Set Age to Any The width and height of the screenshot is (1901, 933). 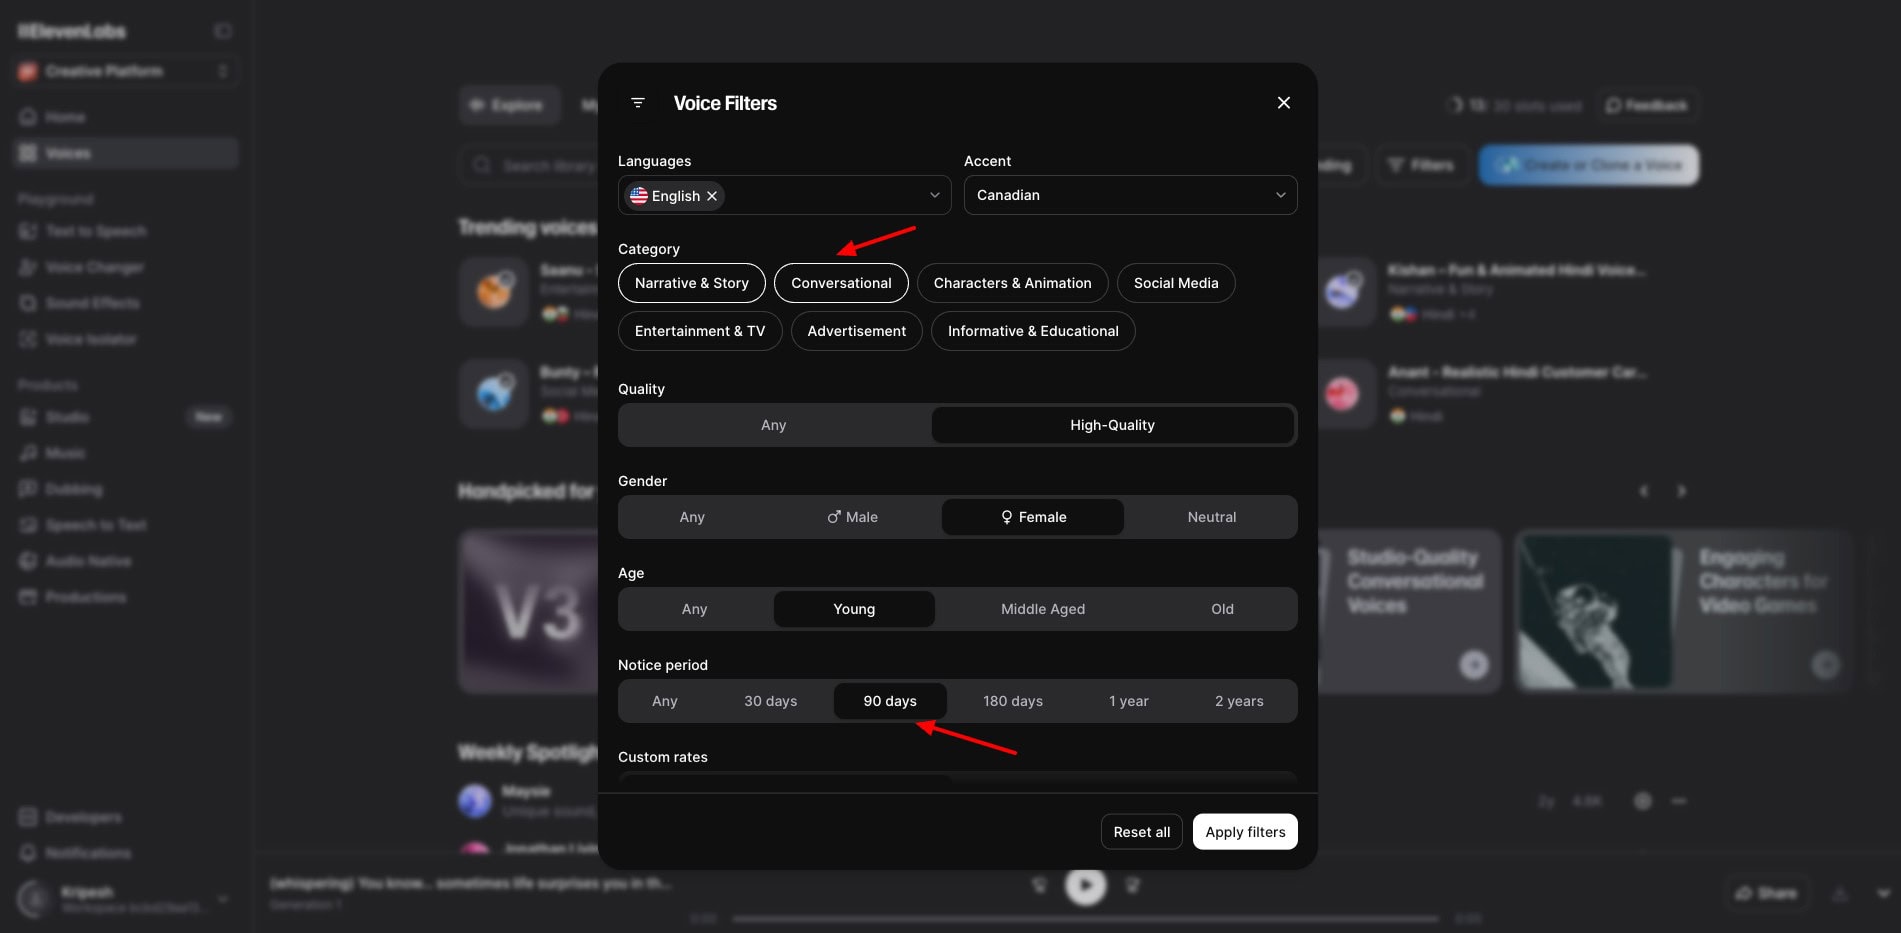tap(694, 609)
